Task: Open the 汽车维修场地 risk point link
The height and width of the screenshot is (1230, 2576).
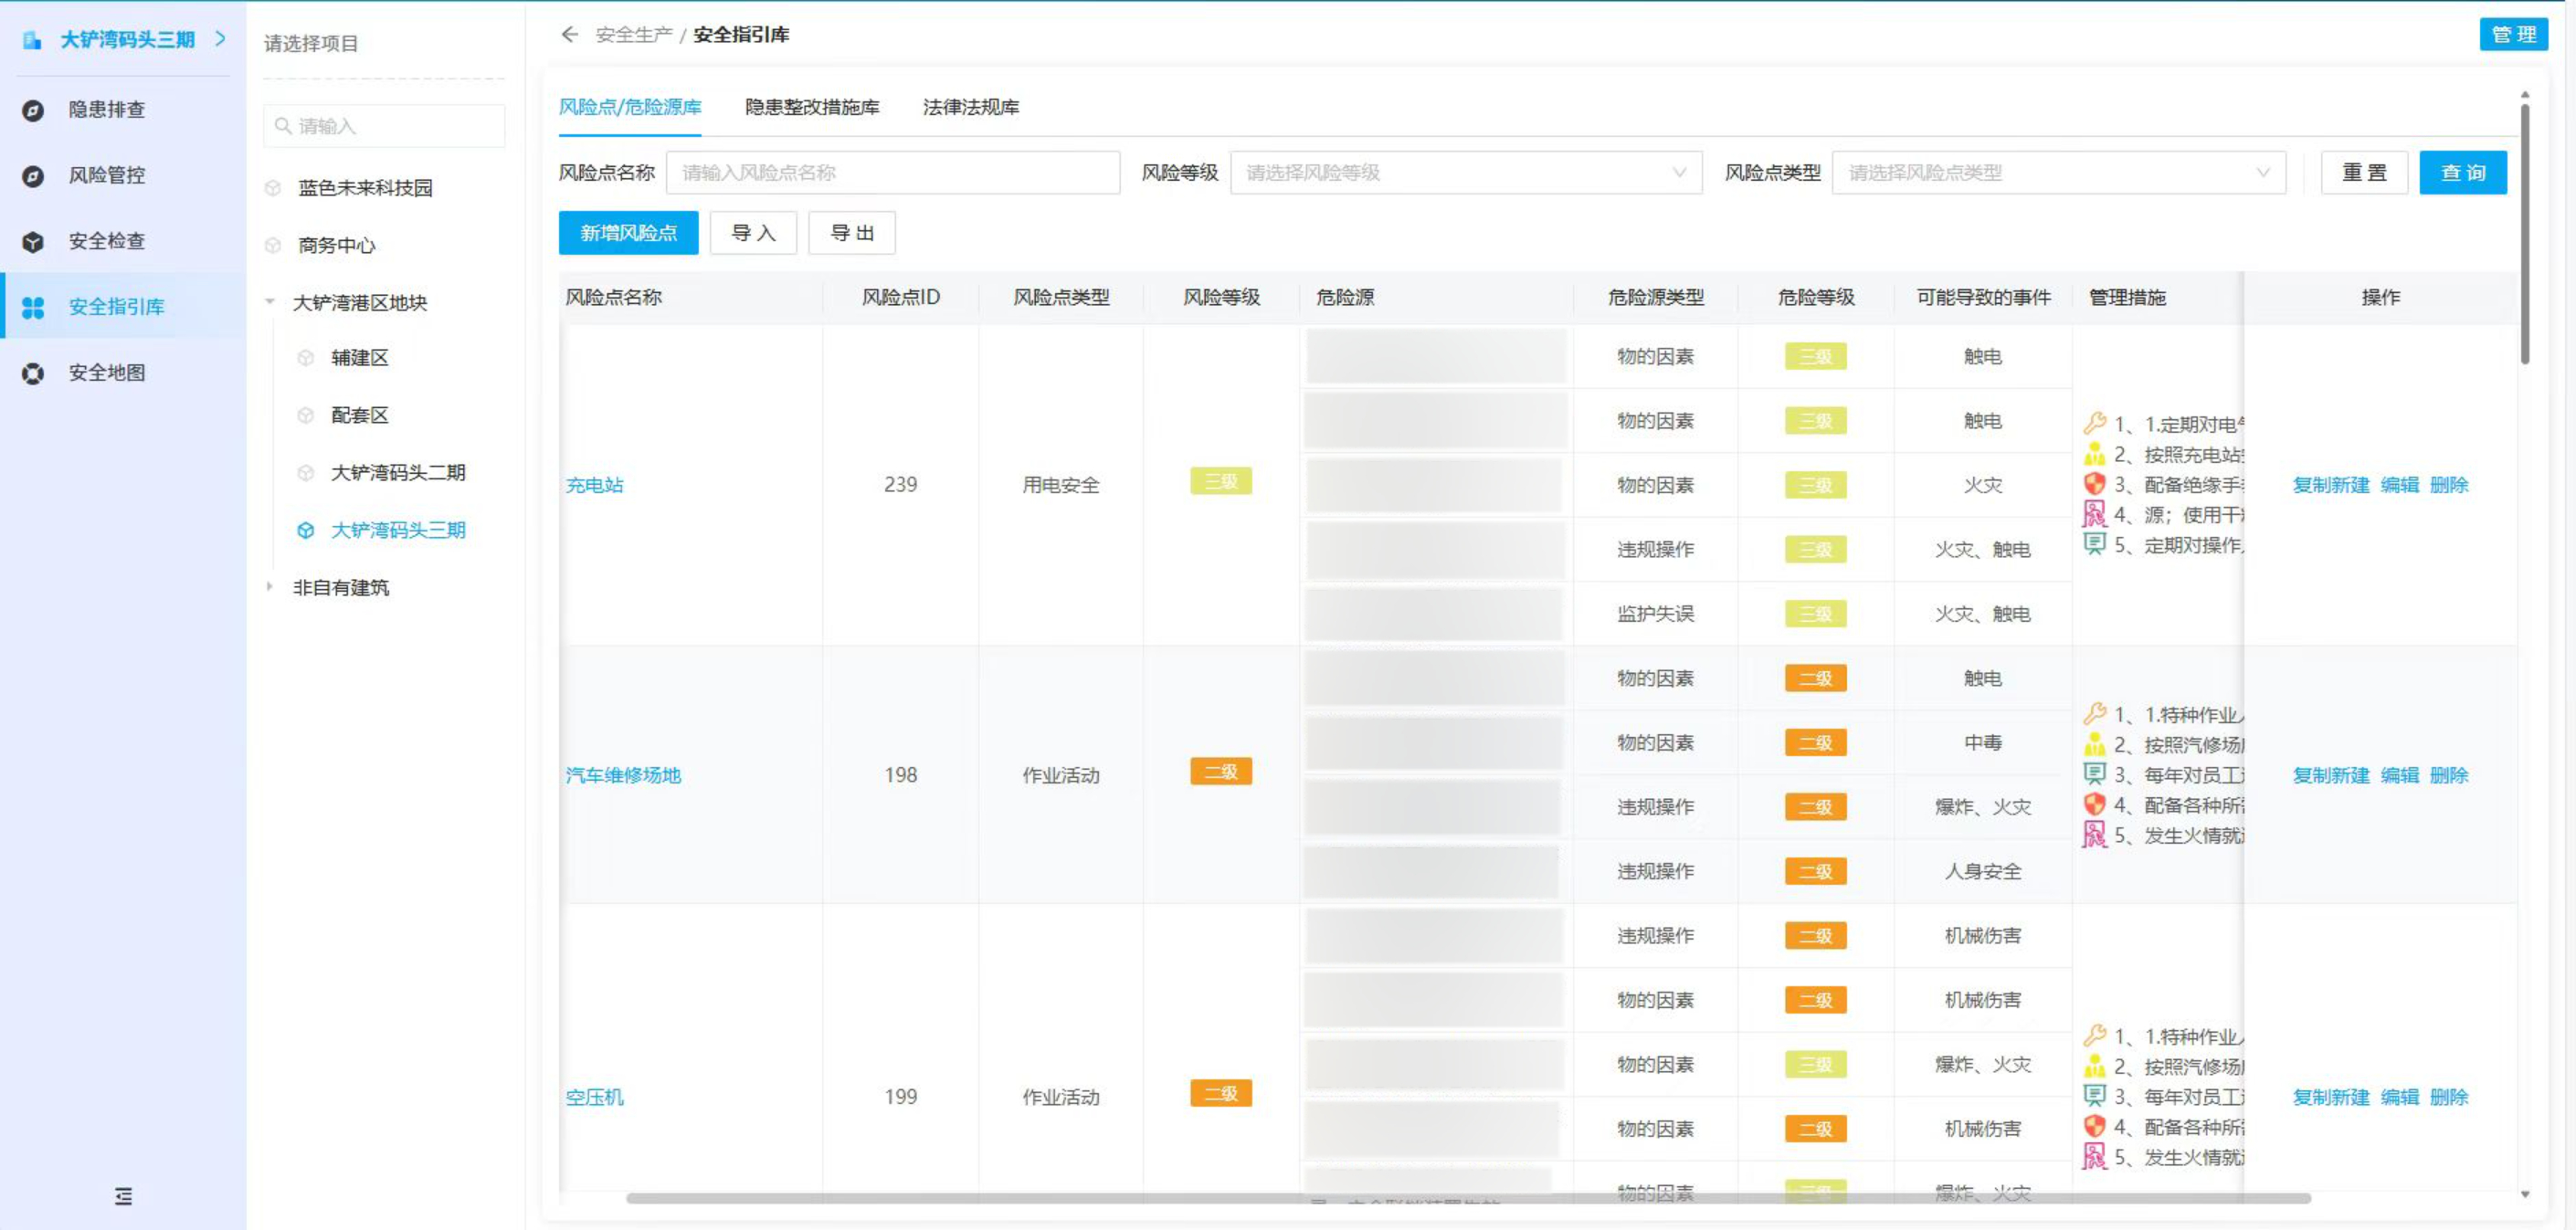Action: pos(623,775)
